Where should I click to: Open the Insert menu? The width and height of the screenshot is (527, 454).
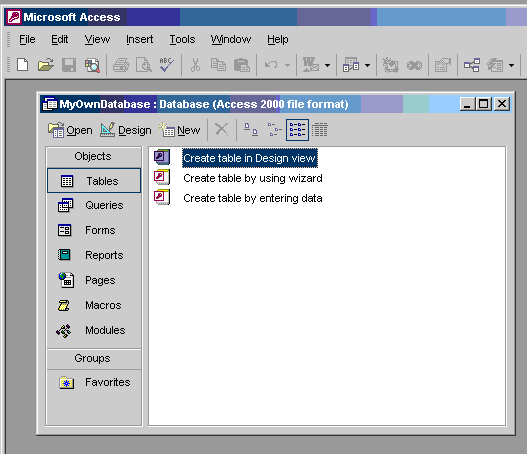[x=139, y=39]
